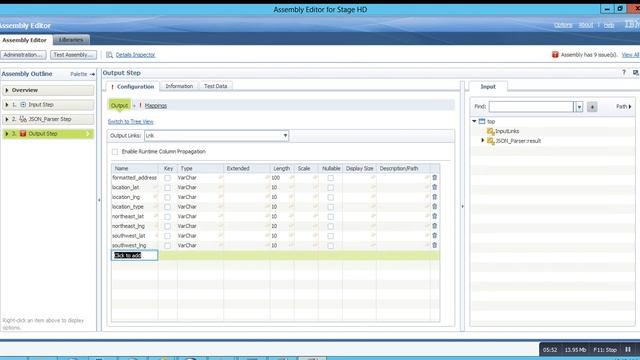Open the Mappings link
640x360 pixels.
pos(156,106)
